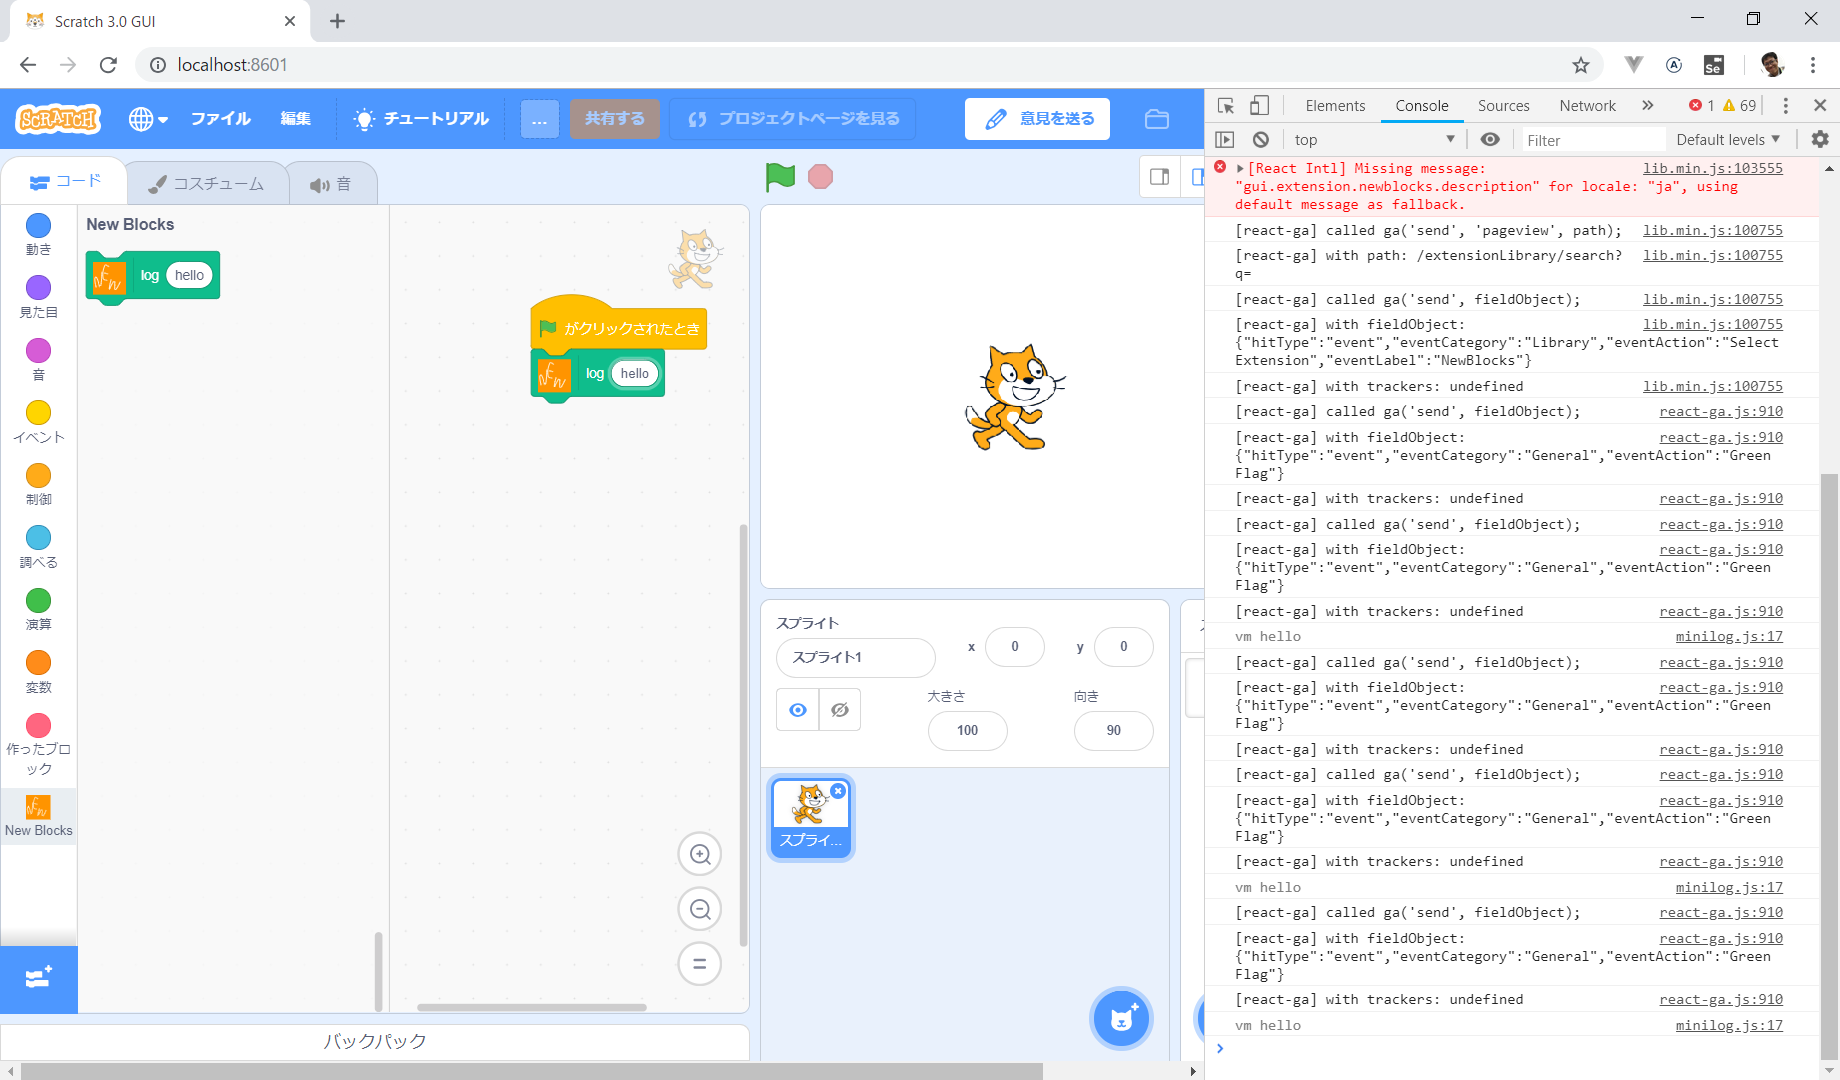Switch to the コスチューム tab
Image resolution: width=1840 pixels, height=1080 pixels.
[x=207, y=183]
